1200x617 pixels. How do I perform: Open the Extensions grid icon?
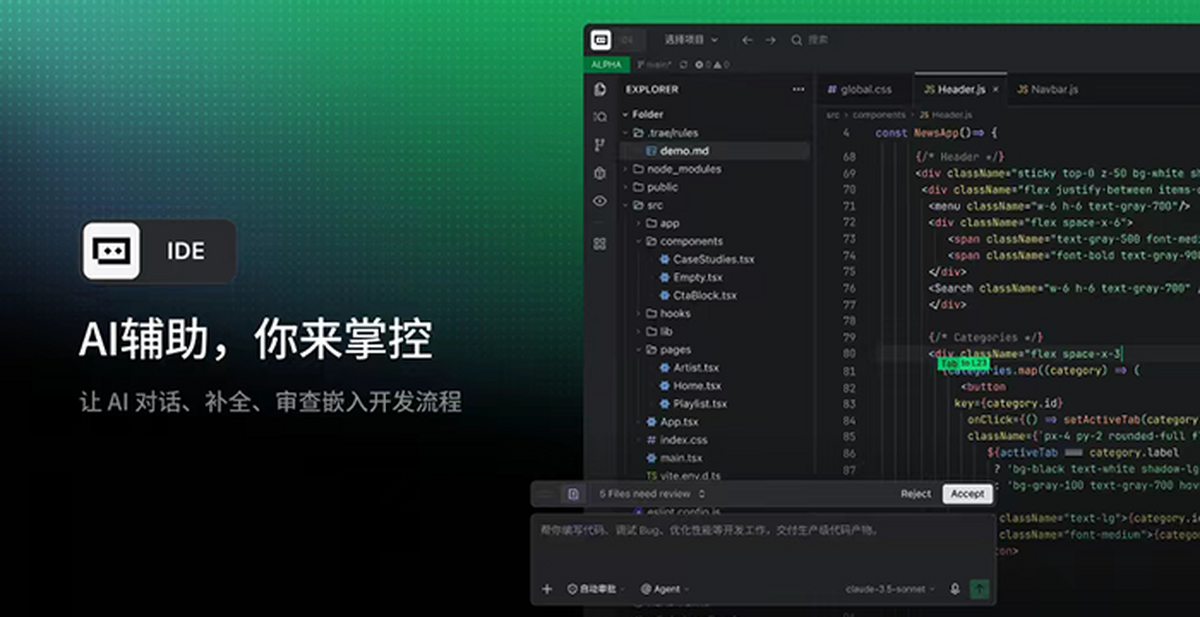tap(600, 243)
